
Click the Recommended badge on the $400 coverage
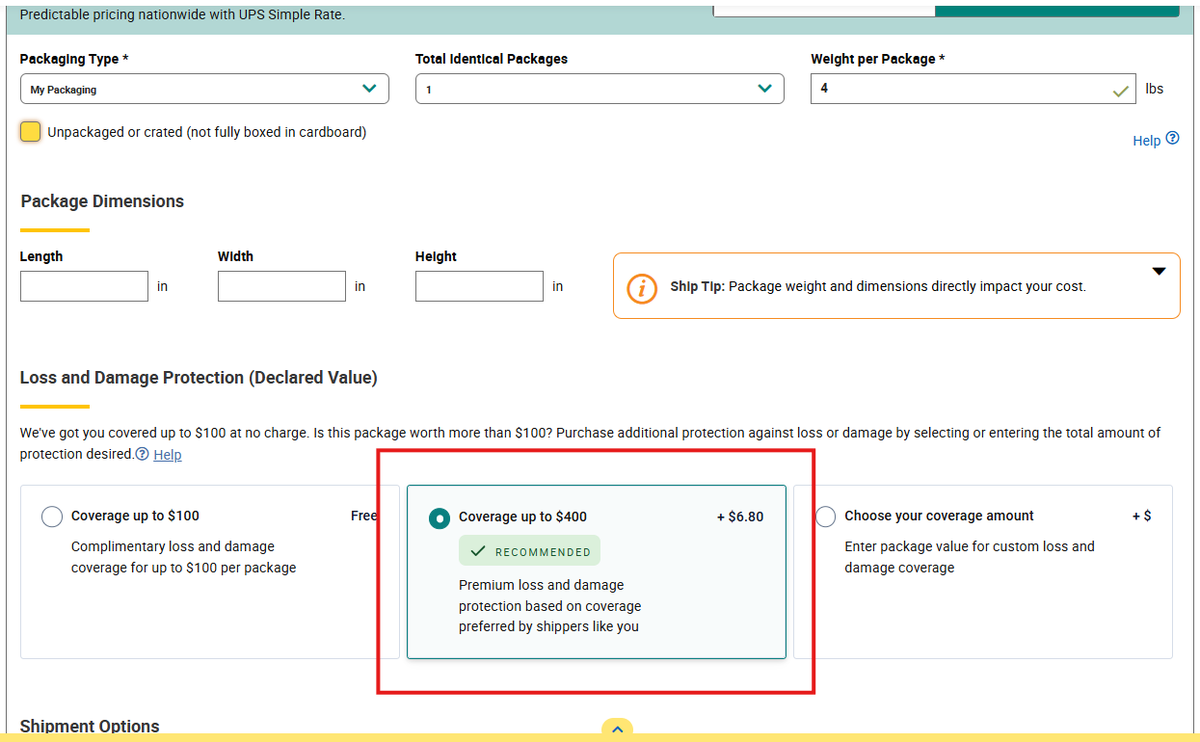(x=530, y=551)
